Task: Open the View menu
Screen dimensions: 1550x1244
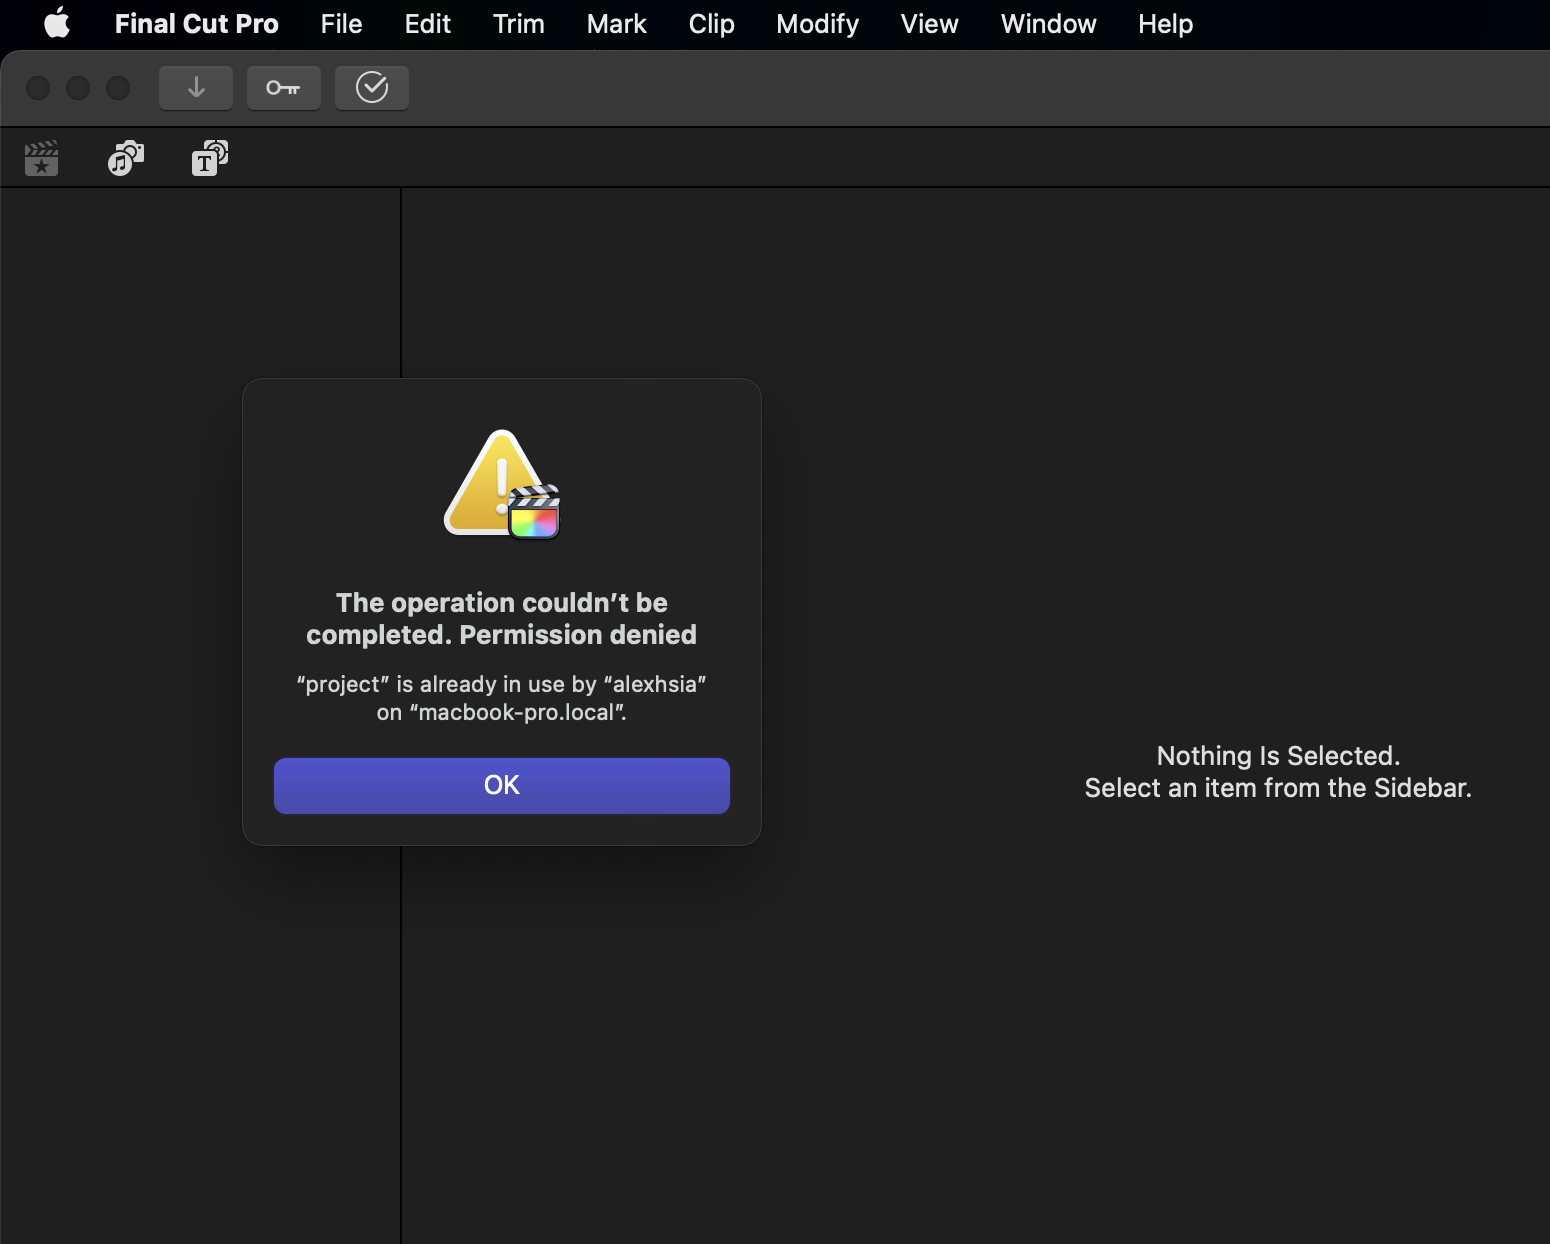Action: click(x=930, y=23)
